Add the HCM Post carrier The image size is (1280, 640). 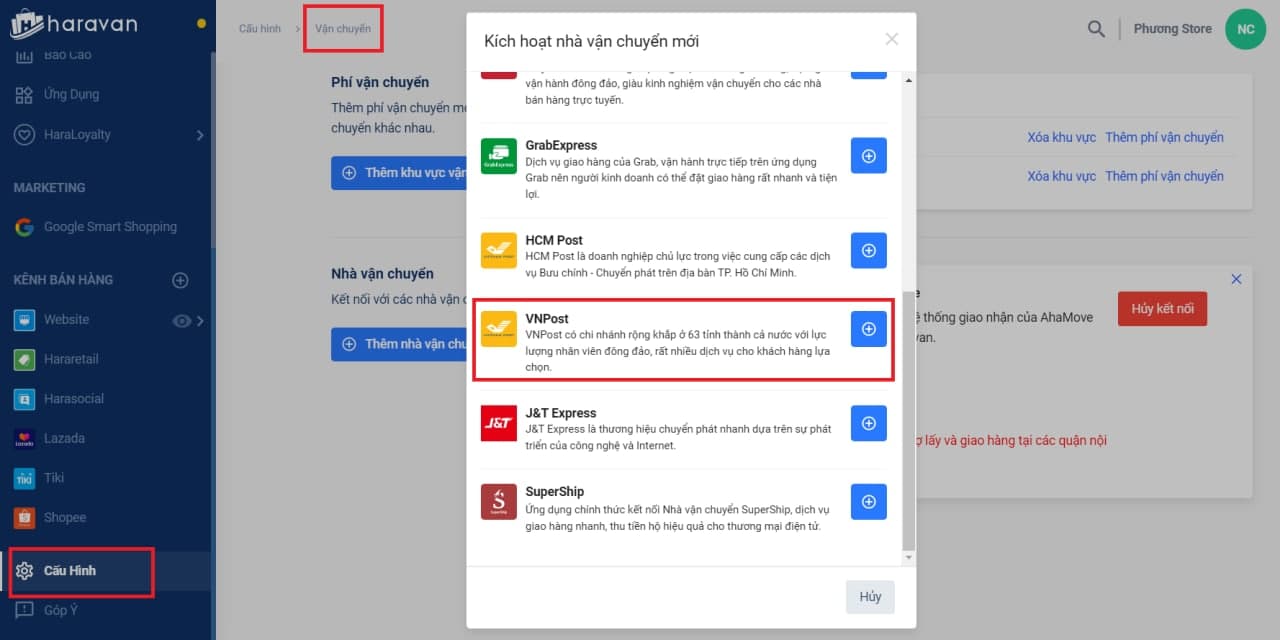(869, 250)
